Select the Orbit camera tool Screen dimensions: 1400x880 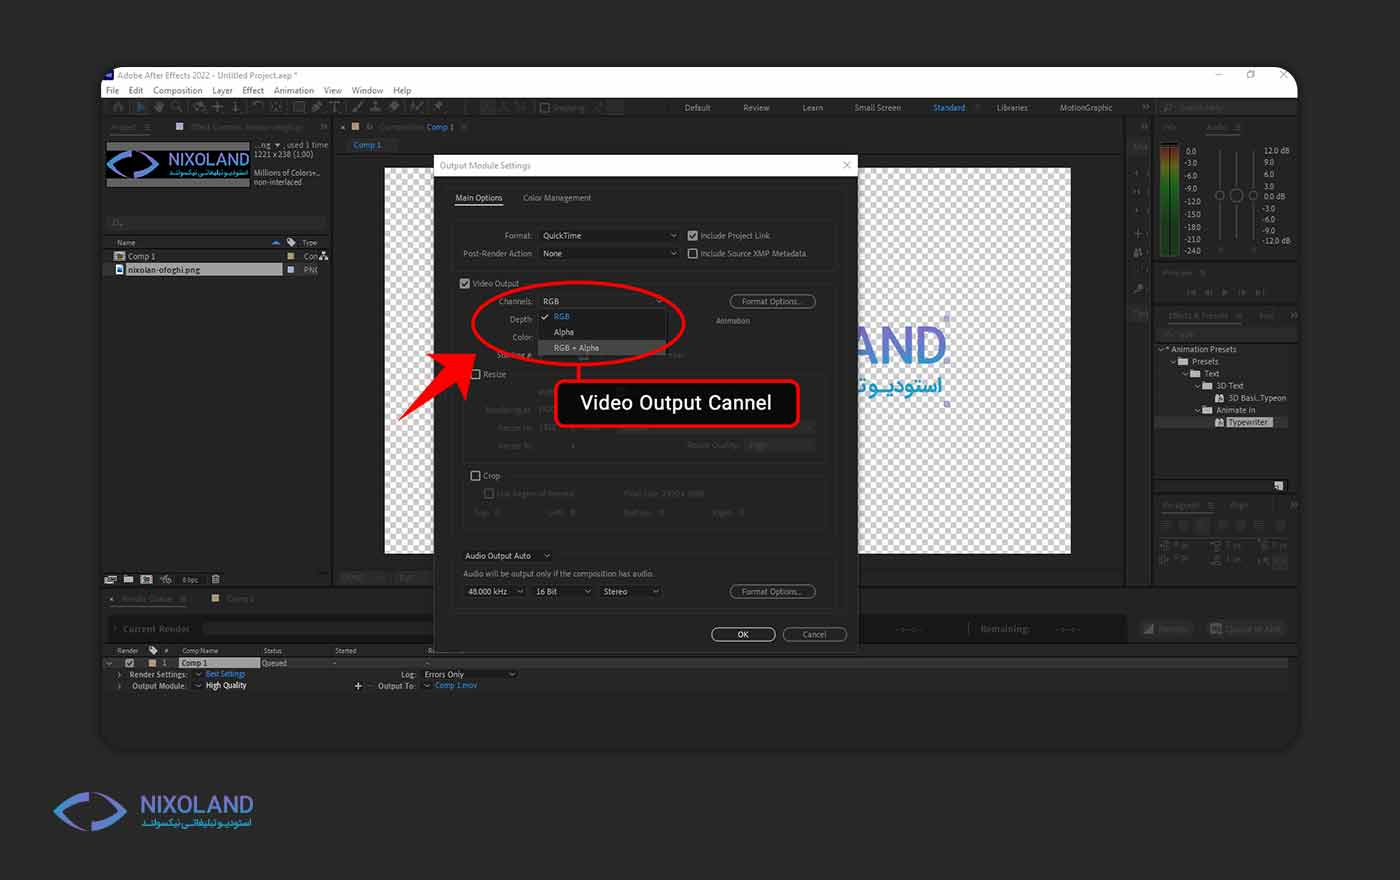click(199, 107)
